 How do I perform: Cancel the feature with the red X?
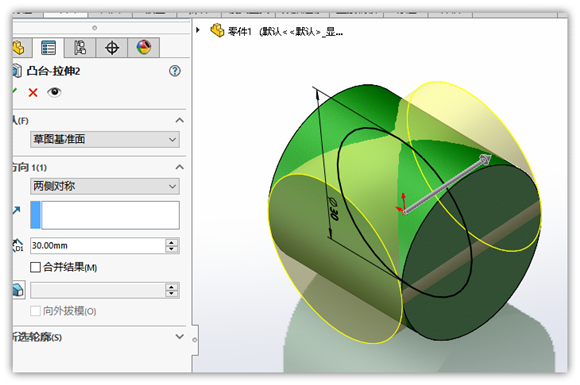click(x=33, y=92)
